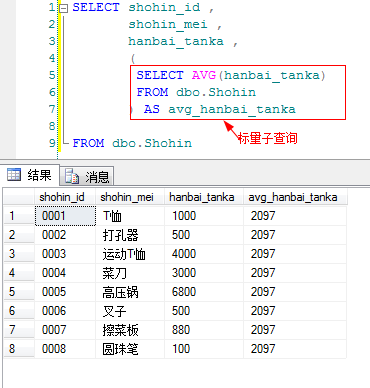Click the avg_hanbai_tanka alias in line 7
Viewport: 370px width, 388px height.
tap(232, 109)
